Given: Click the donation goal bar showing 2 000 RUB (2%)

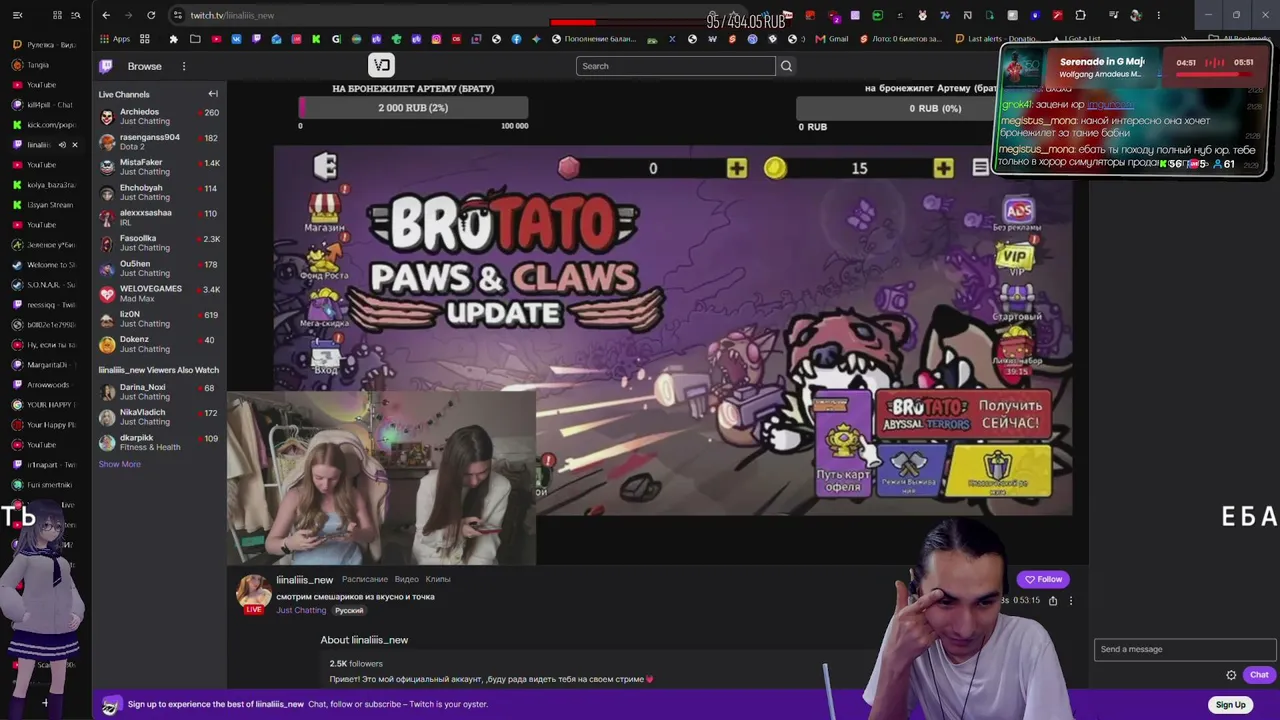Looking at the screenshot, I should (413, 108).
